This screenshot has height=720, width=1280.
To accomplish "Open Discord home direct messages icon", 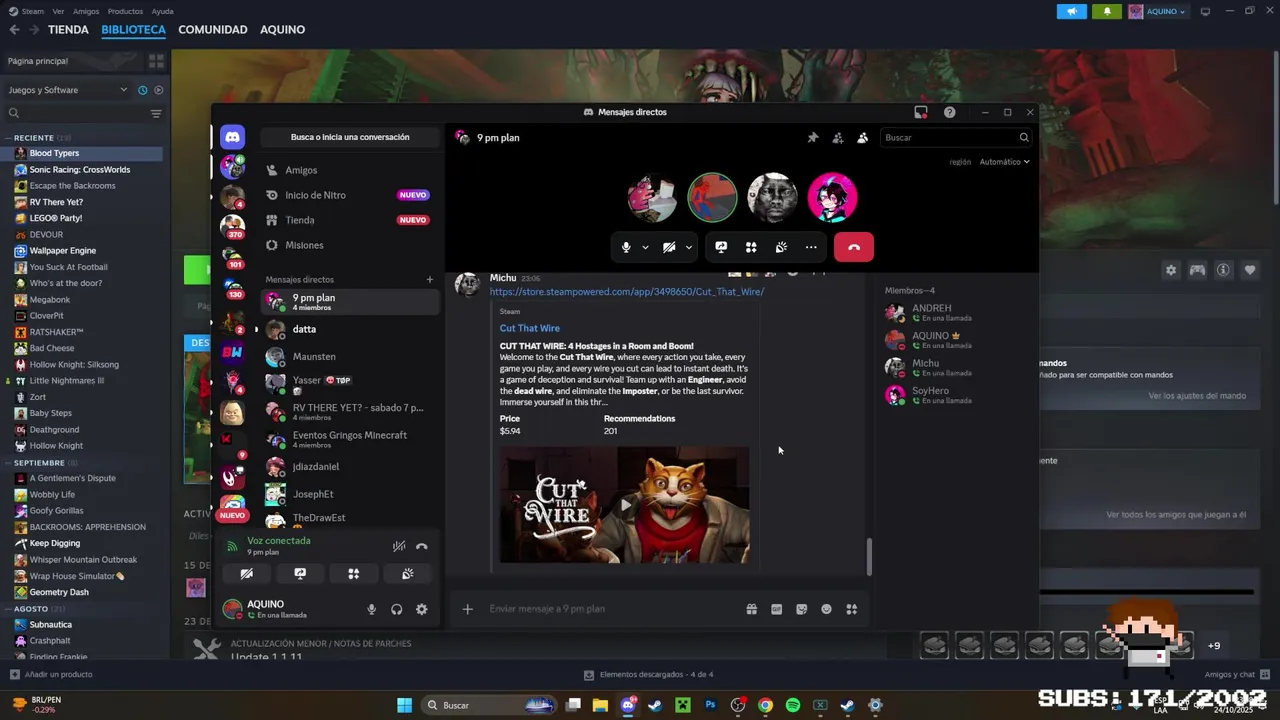I will (232, 137).
